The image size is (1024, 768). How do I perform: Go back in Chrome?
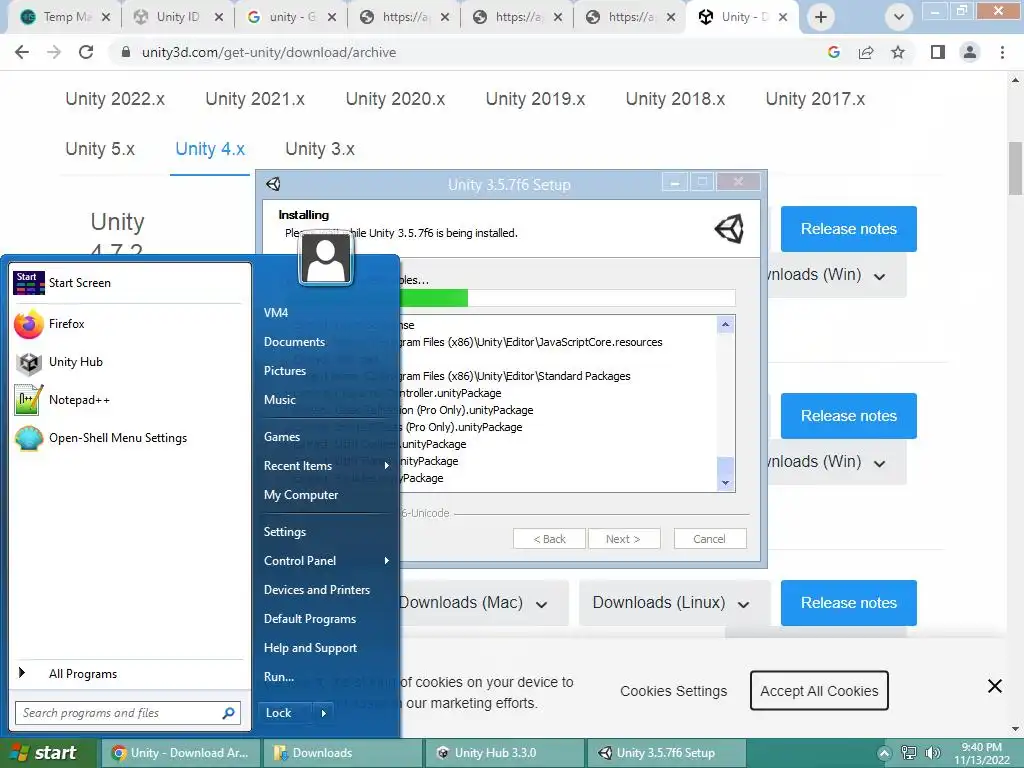pyautogui.click(x=22, y=52)
